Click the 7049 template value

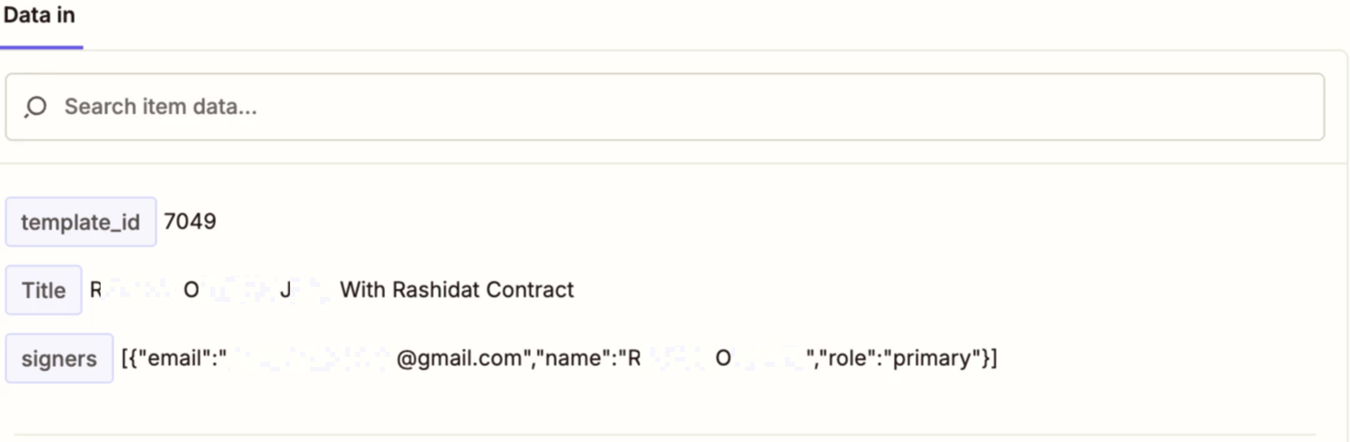tap(190, 221)
